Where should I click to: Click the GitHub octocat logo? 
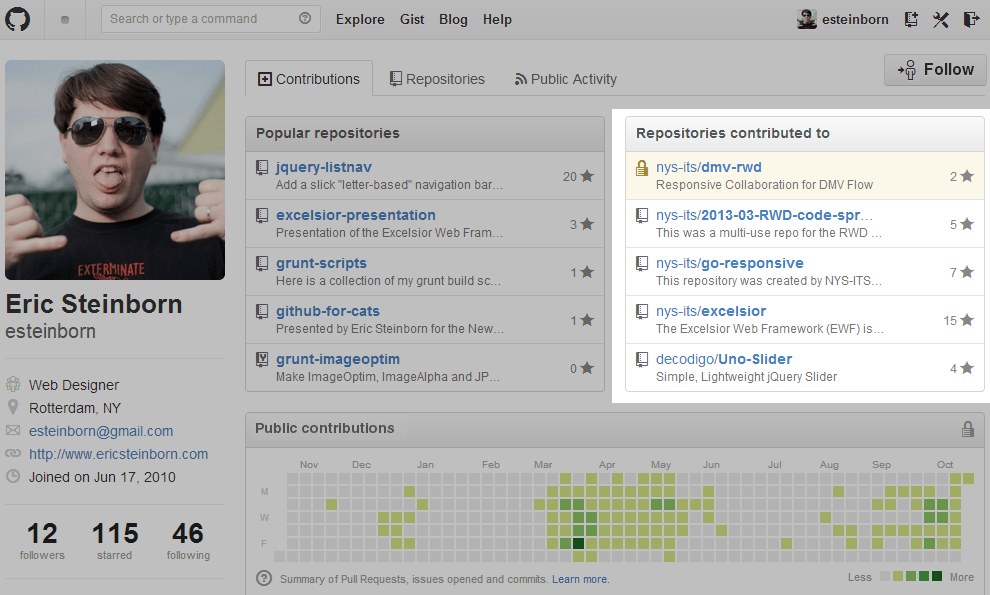[x=19, y=19]
